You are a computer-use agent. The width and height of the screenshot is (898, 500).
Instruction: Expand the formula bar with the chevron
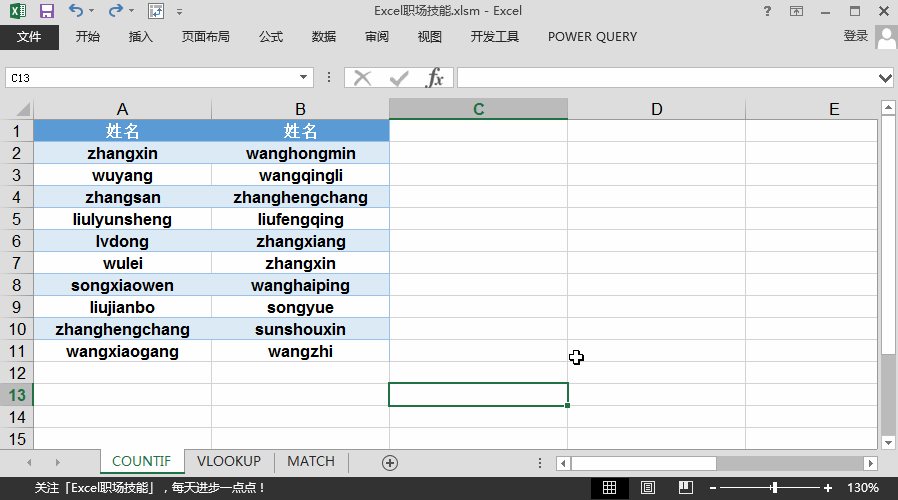pos(885,77)
